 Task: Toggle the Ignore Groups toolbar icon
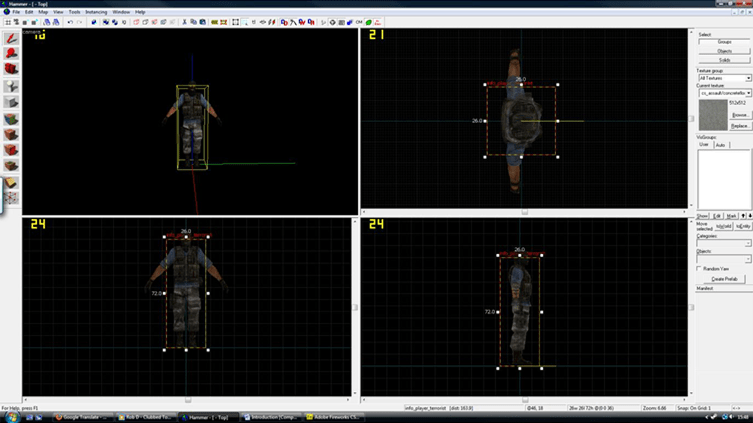point(123,22)
